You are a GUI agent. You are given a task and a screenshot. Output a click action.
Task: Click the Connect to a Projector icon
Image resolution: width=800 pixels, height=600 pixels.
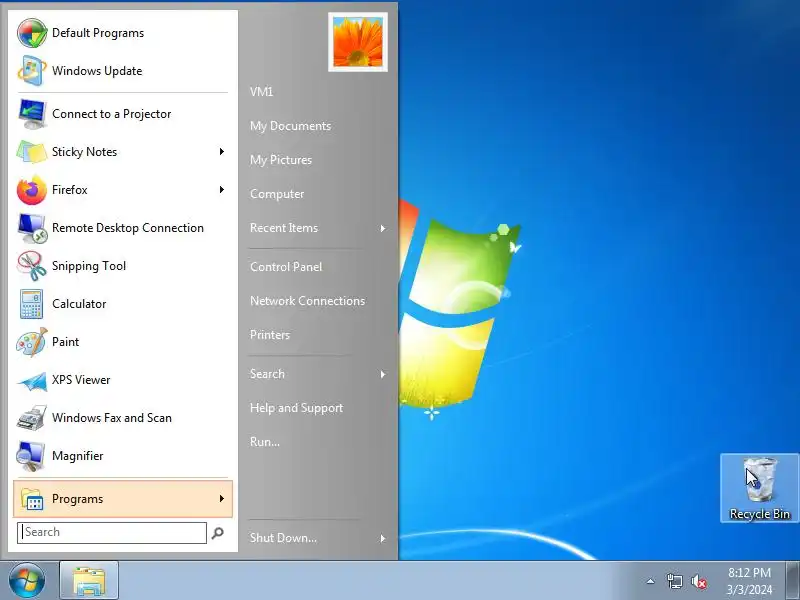[x=32, y=114]
